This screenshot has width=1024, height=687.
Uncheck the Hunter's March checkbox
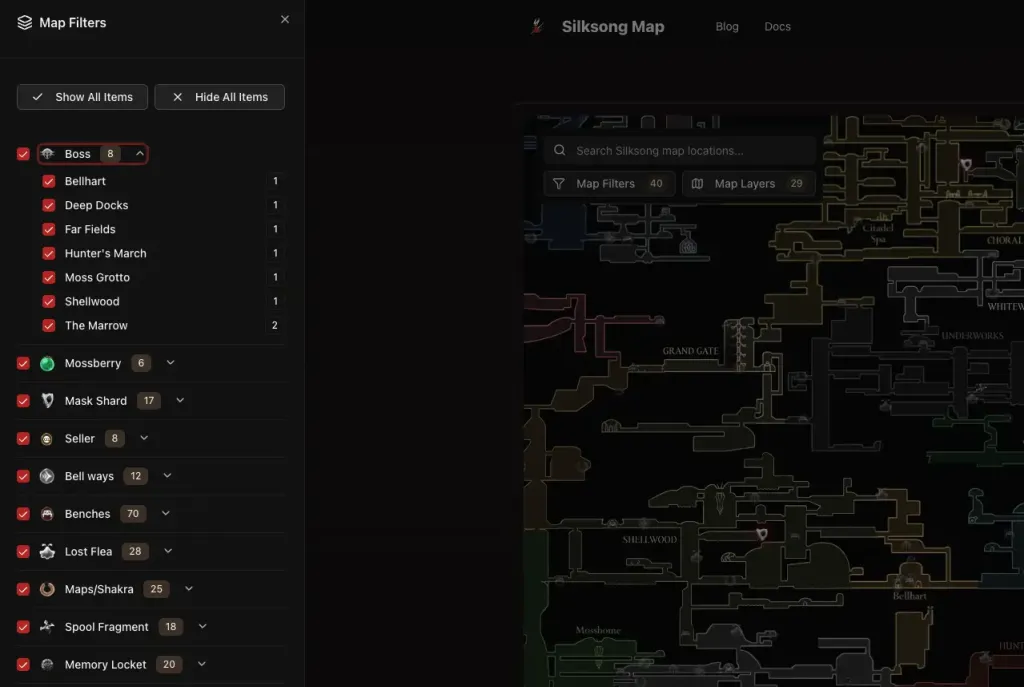[48, 253]
